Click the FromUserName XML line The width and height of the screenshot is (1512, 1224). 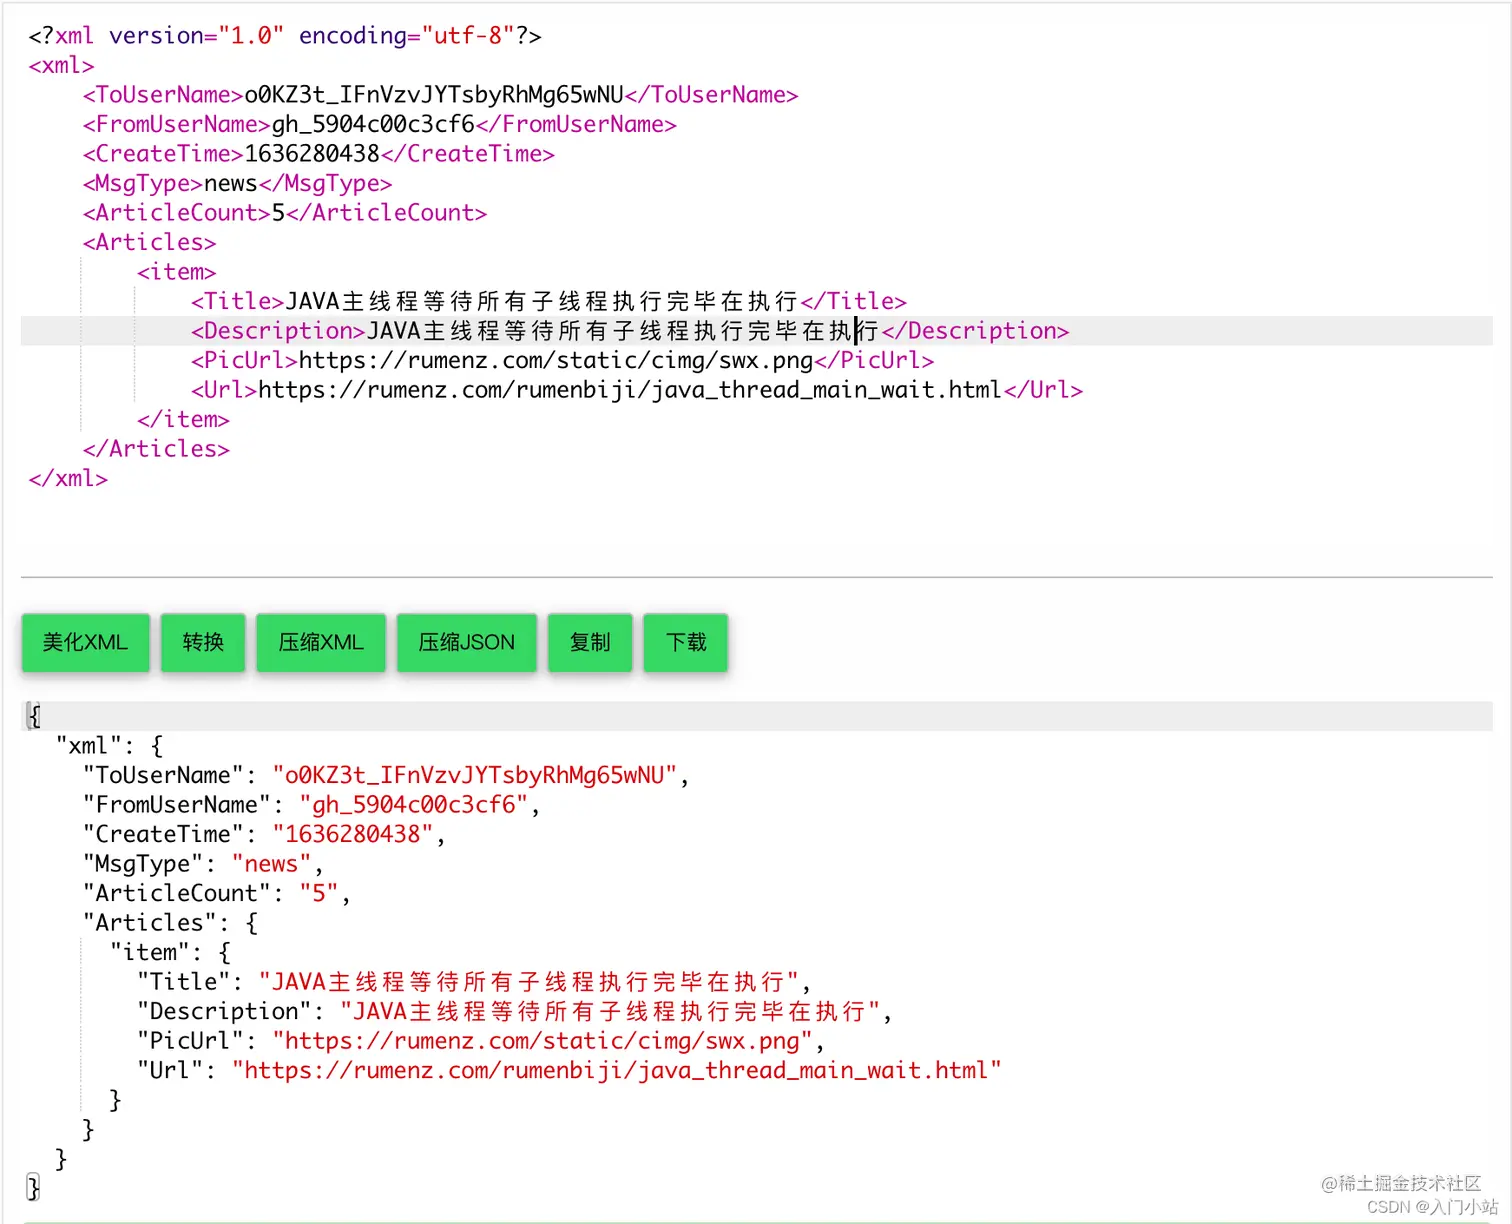pyautogui.click(x=379, y=124)
